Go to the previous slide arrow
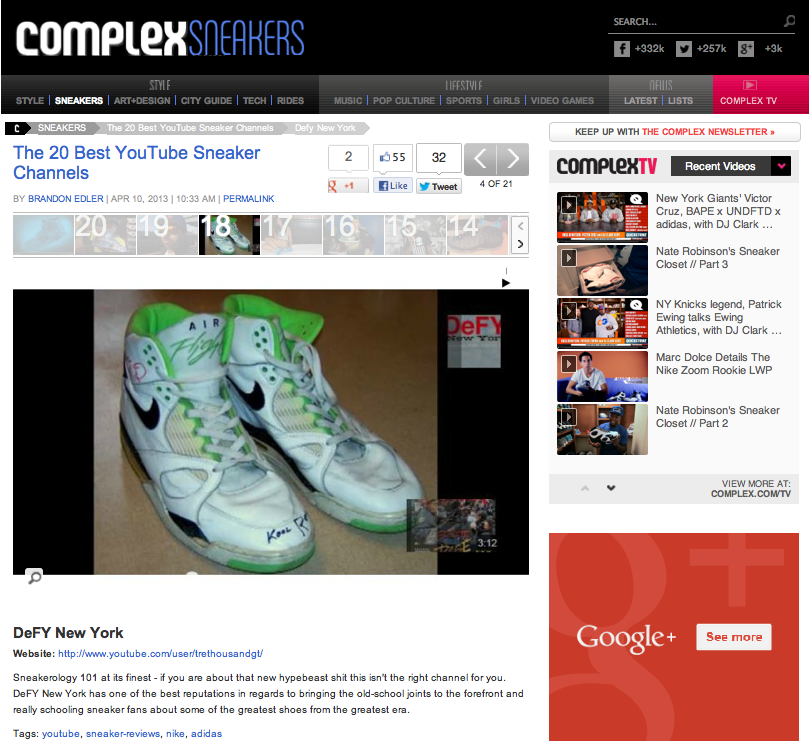Image resolution: width=810 pixels, height=744 pixels. [x=480, y=159]
